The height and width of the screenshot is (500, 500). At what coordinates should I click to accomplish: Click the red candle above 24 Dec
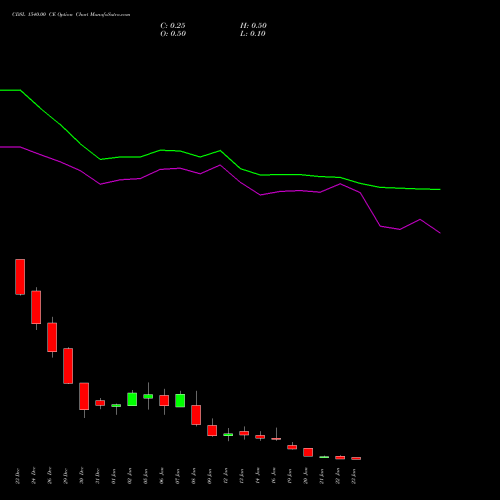pos(36,307)
